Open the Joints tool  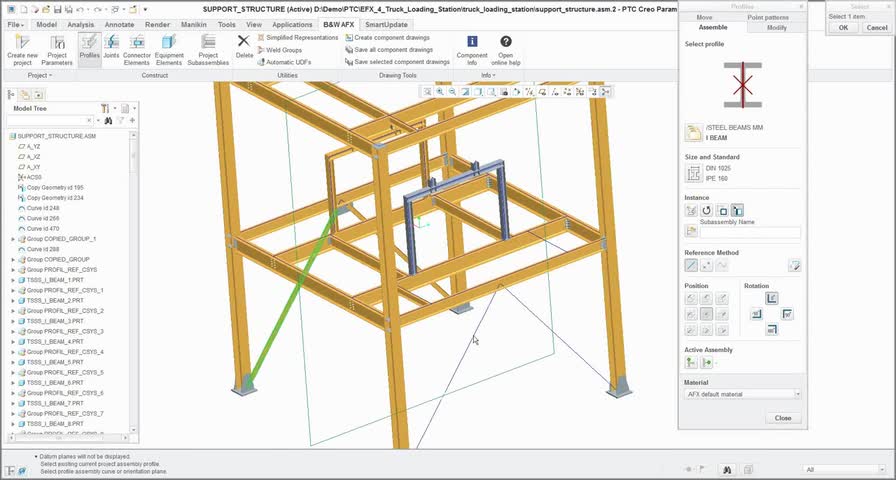pyautogui.click(x=111, y=49)
